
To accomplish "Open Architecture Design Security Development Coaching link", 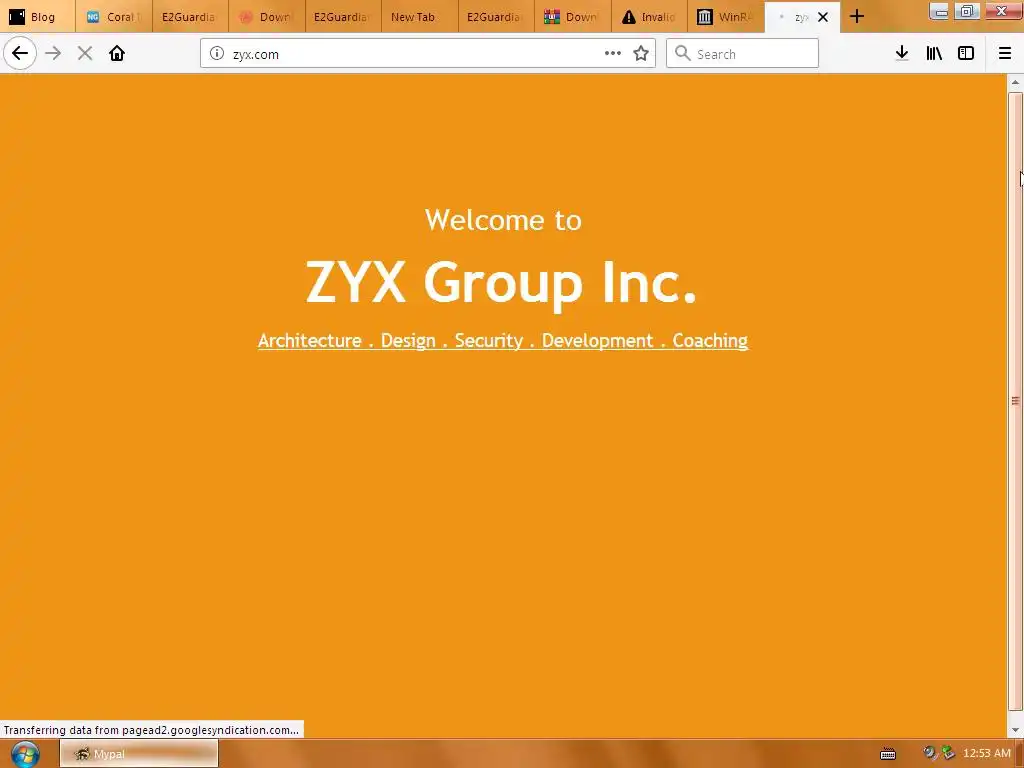I will tap(503, 341).
